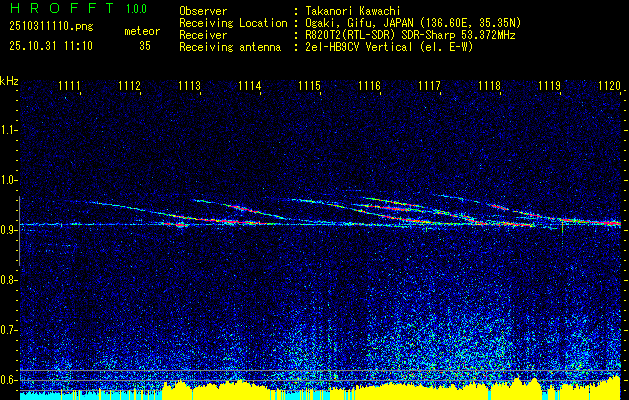Click the HROFFT program title

(x=63, y=8)
